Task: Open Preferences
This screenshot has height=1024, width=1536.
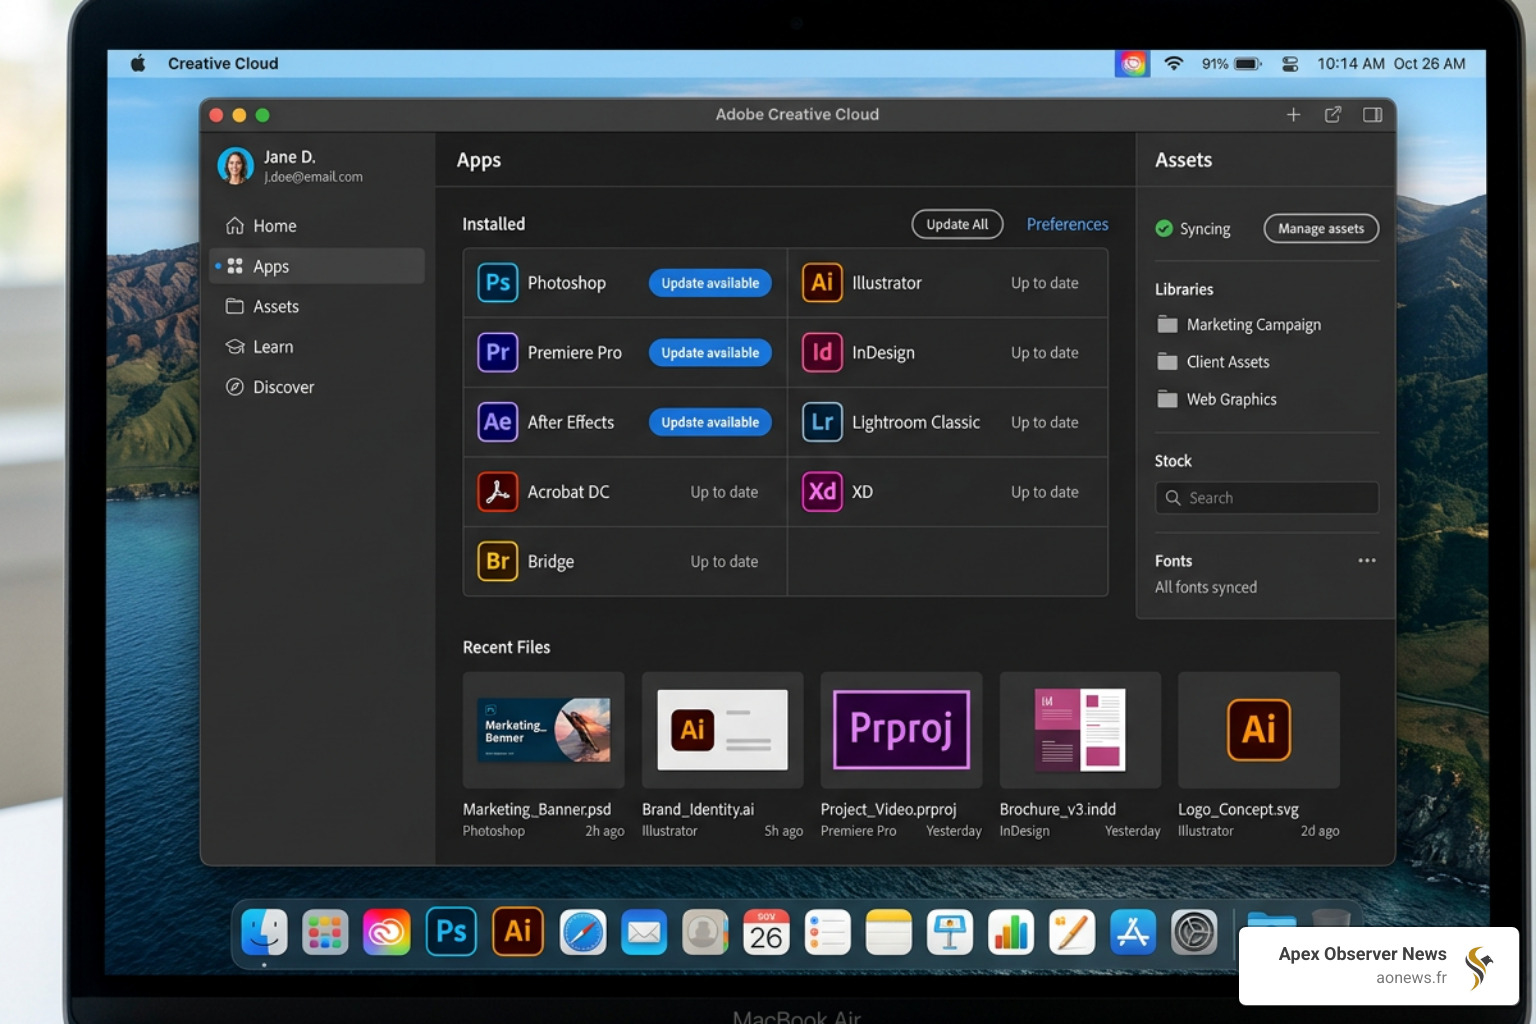Action: pyautogui.click(x=1067, y=224)
